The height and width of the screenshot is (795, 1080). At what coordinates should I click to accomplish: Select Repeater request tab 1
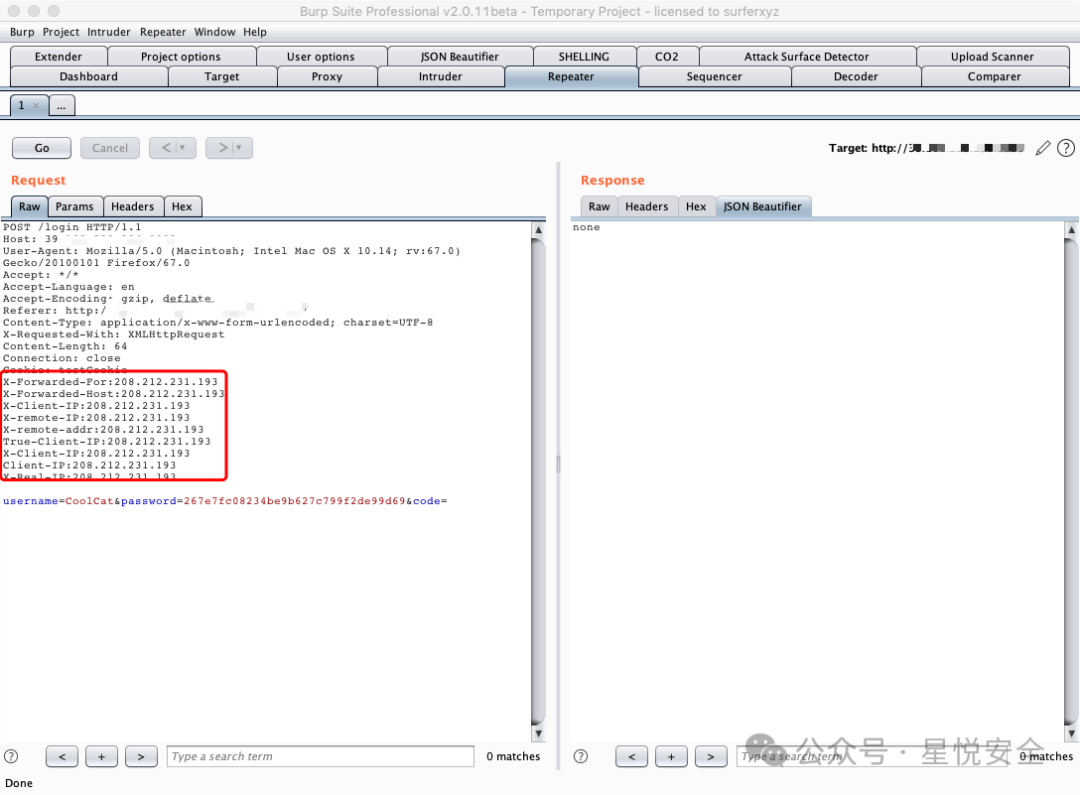[x=22, y=105]
